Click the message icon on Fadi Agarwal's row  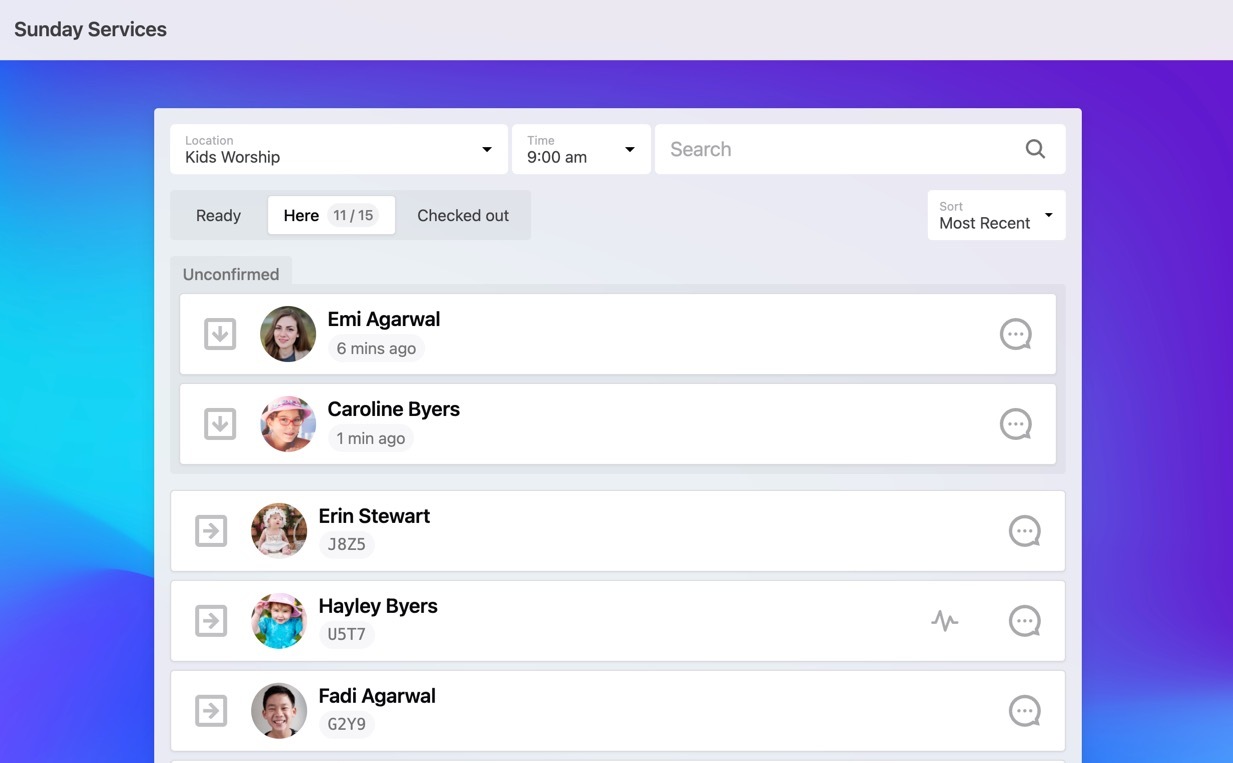point(1025,711)
